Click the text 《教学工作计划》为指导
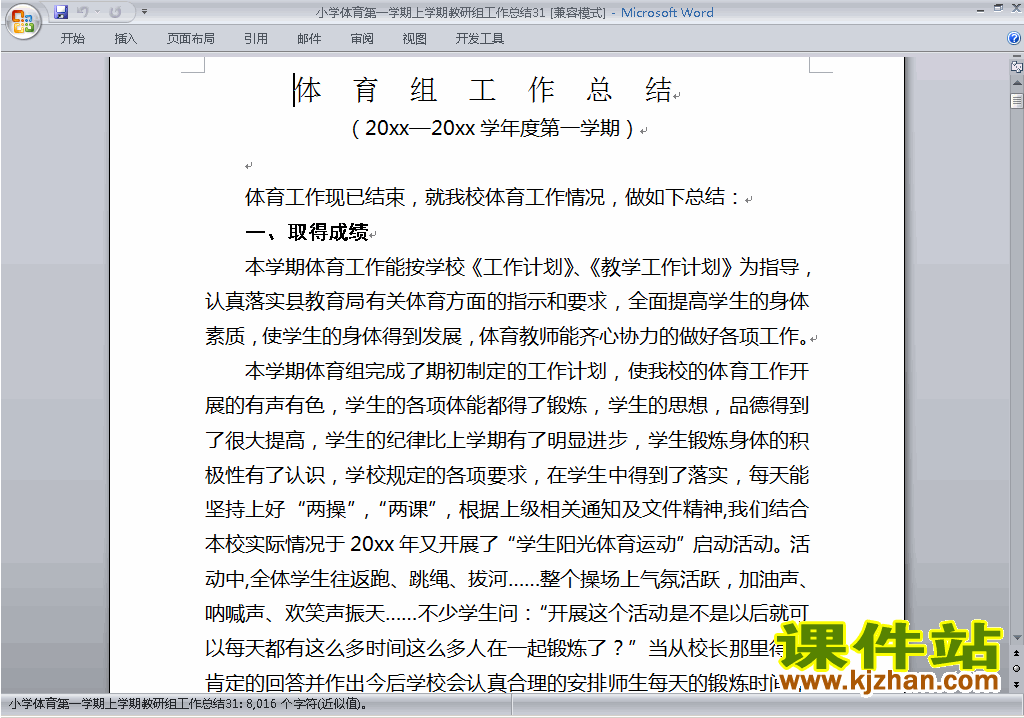 point(694,267)
